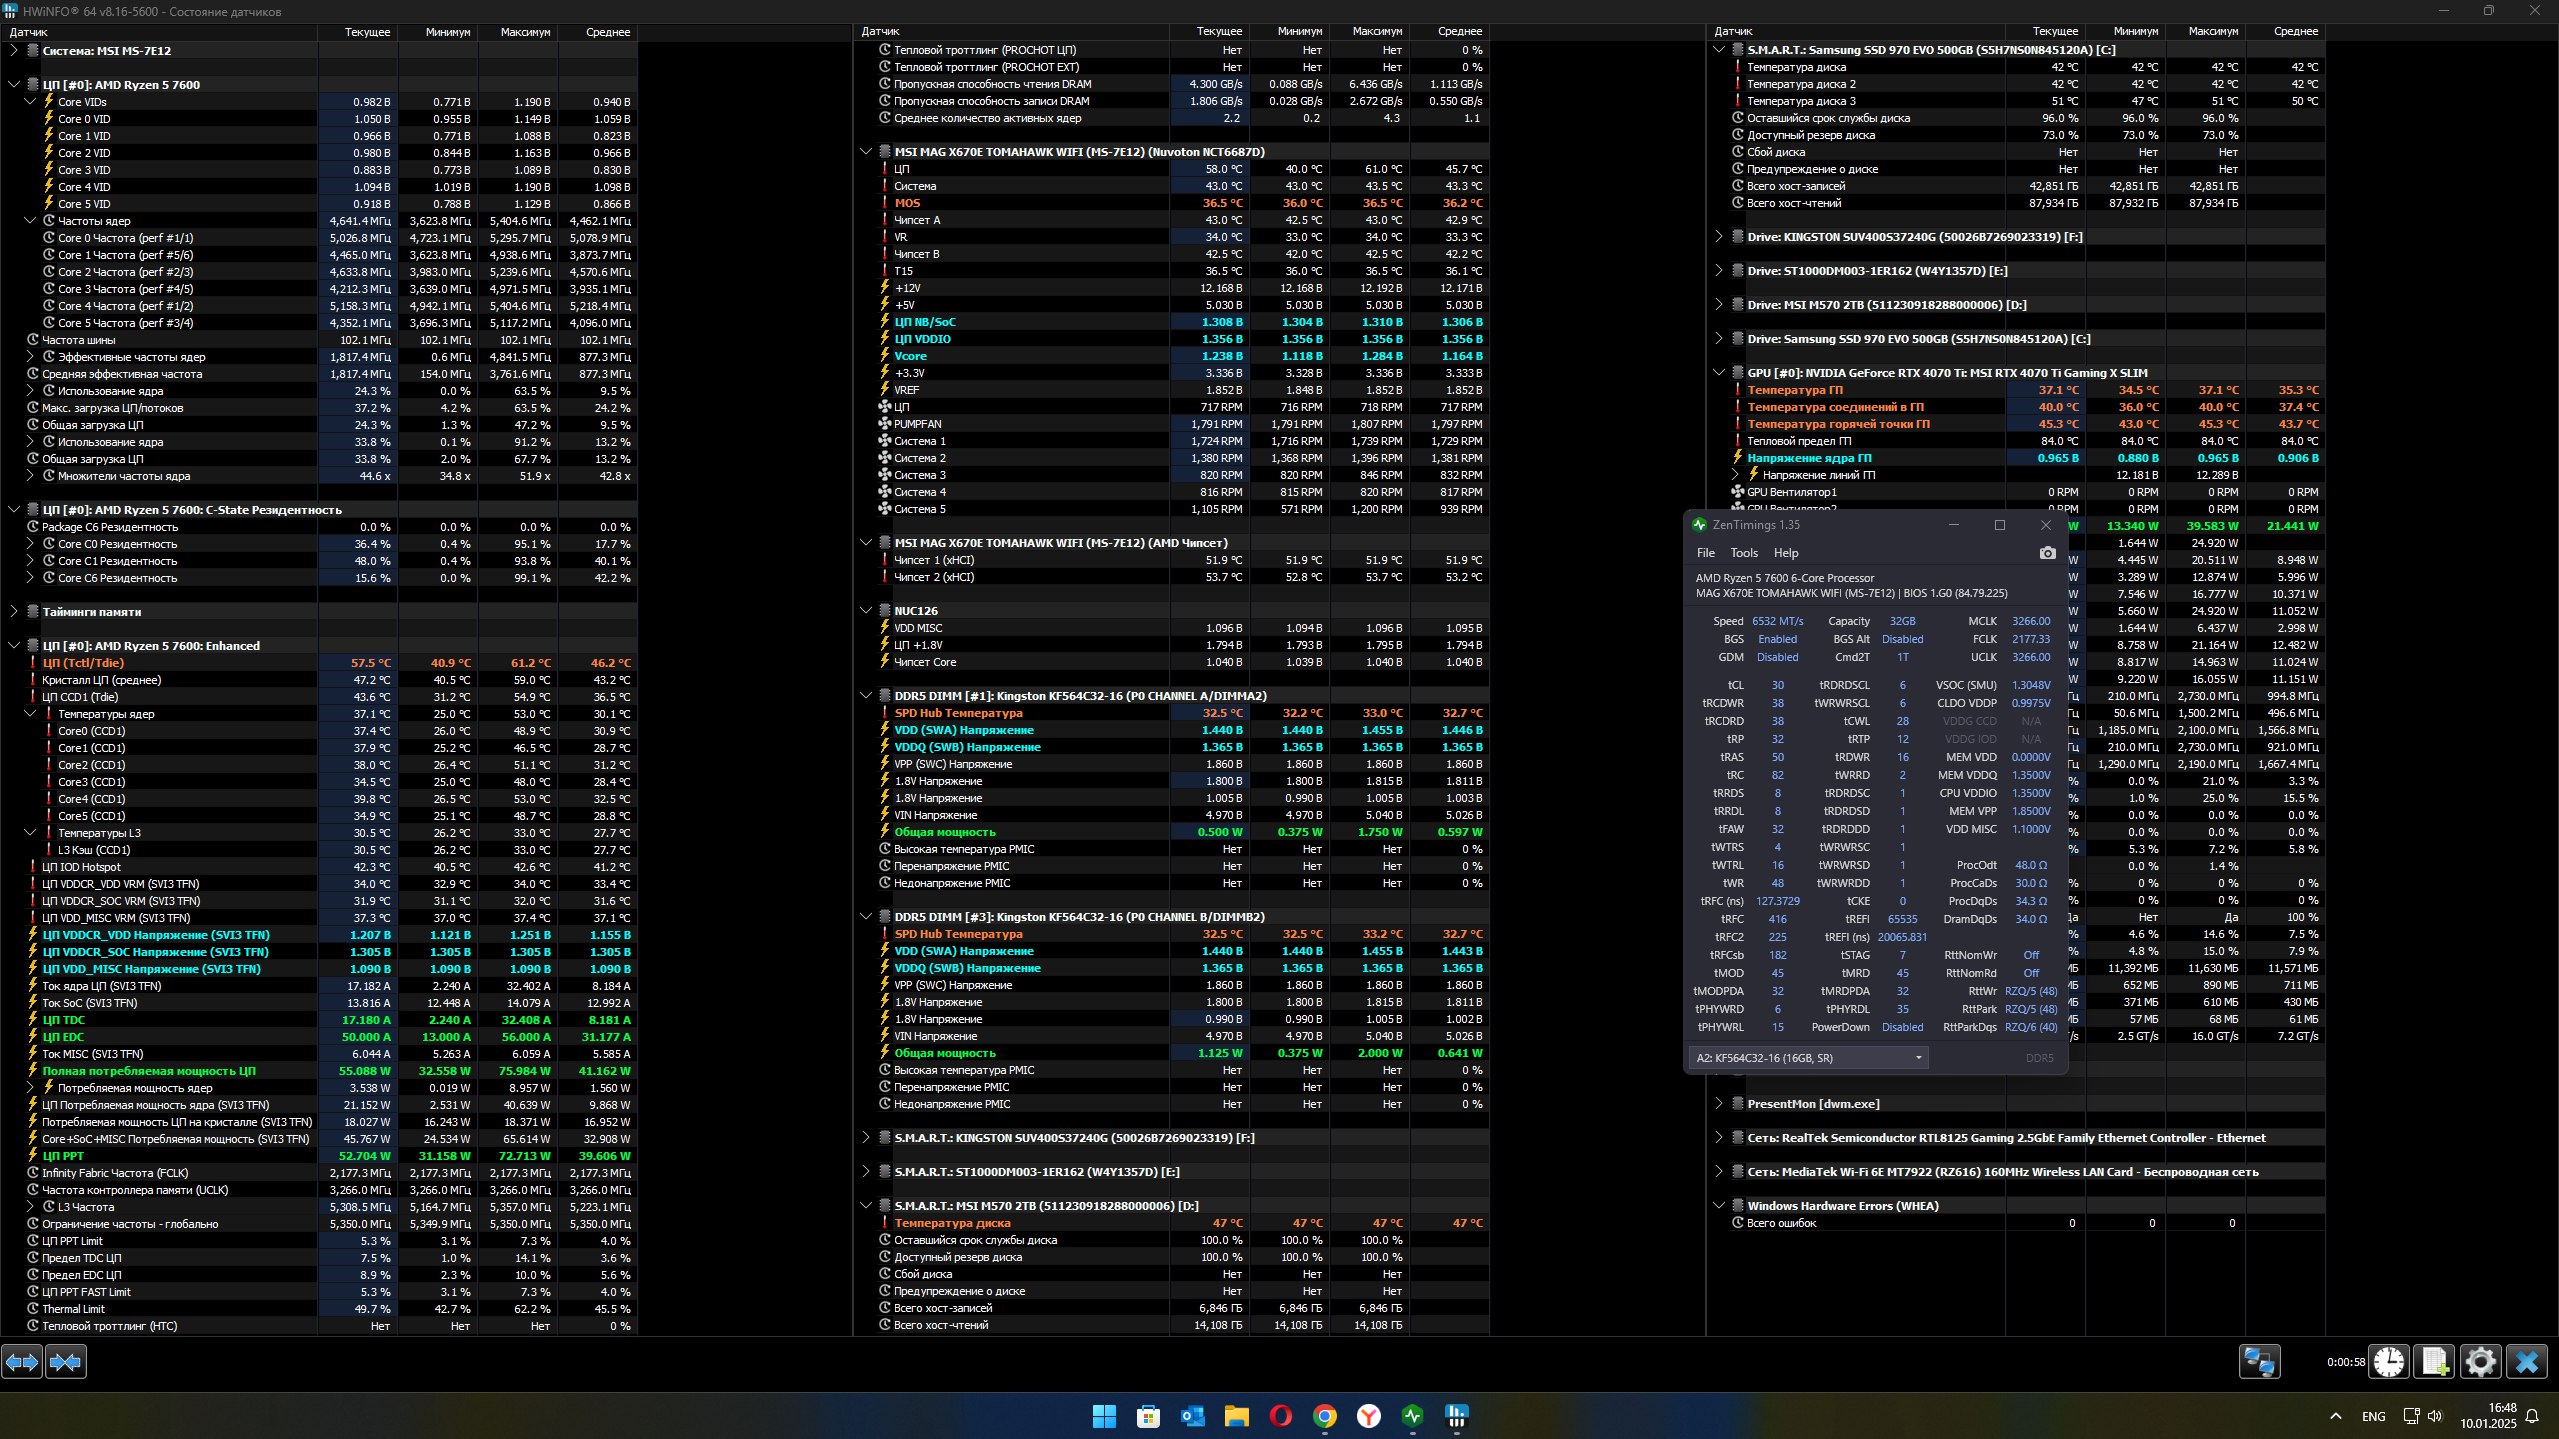Open the Tools menu in ZenTimings
Viewport: 2559px width, 1439px height.
[x=1743, y=553]
